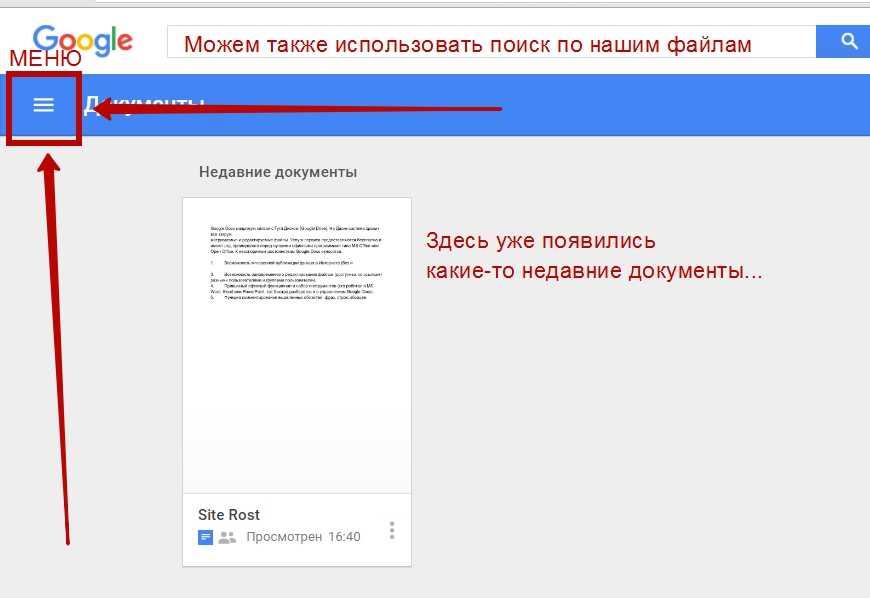Open three-dot options for Site Rost

[x=392, y=530]
